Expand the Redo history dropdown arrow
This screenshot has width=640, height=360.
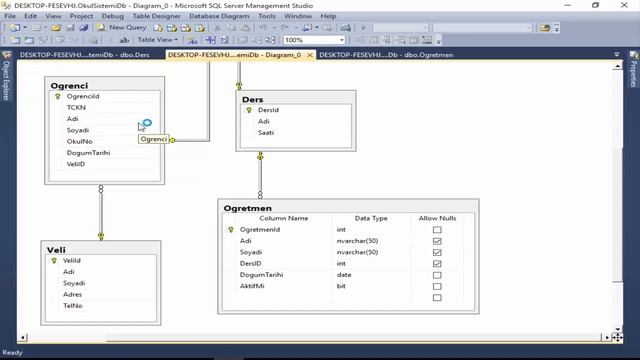click(x=296, y=28)
